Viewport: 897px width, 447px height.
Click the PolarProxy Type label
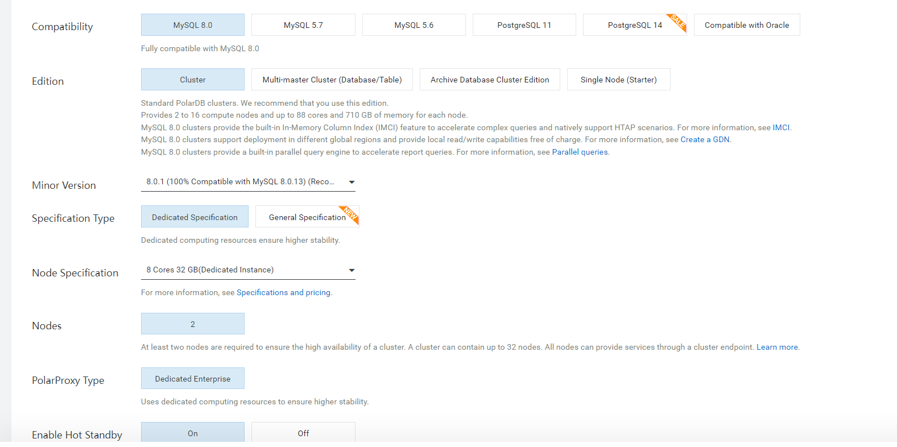point(68,381)
